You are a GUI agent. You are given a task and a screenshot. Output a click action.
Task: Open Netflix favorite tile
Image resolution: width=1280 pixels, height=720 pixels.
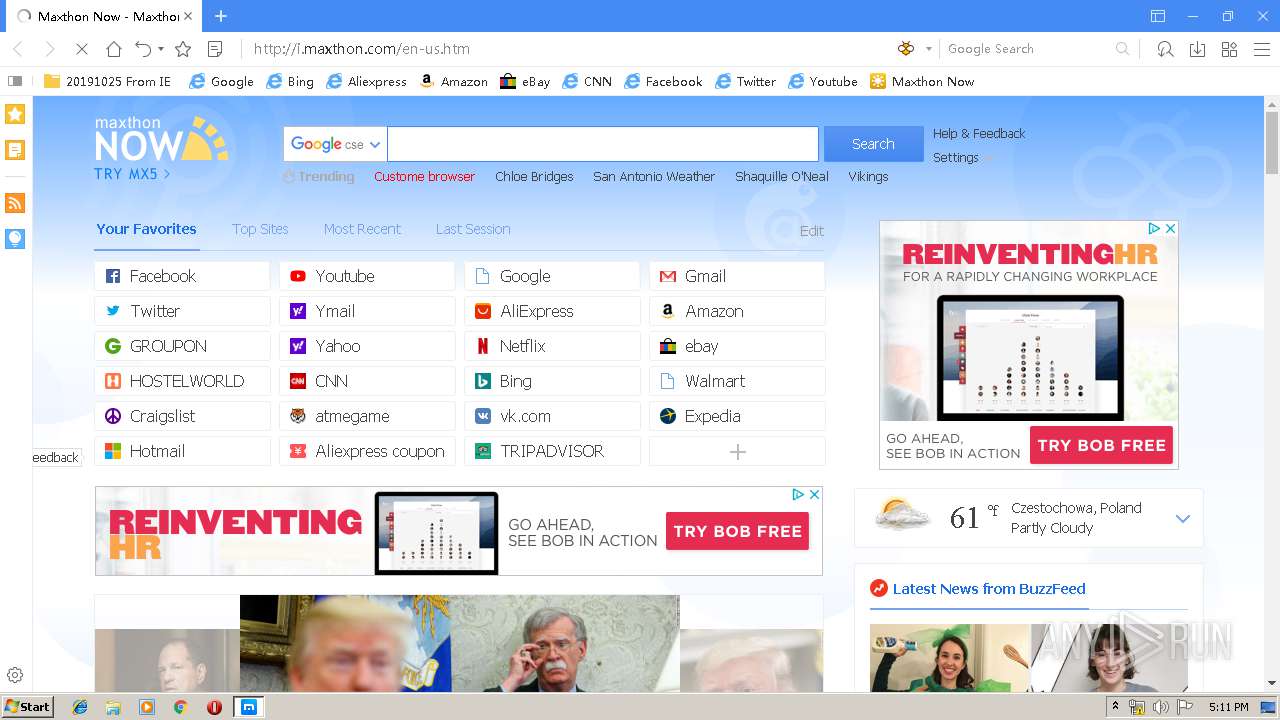[x=552, y=346]
